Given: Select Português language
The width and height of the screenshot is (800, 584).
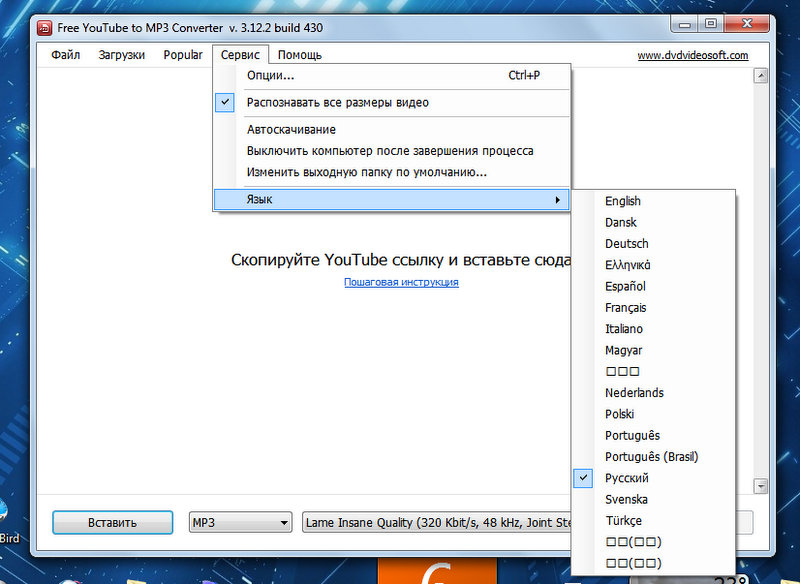Looking at the screenshot, I should coord(654,436).
